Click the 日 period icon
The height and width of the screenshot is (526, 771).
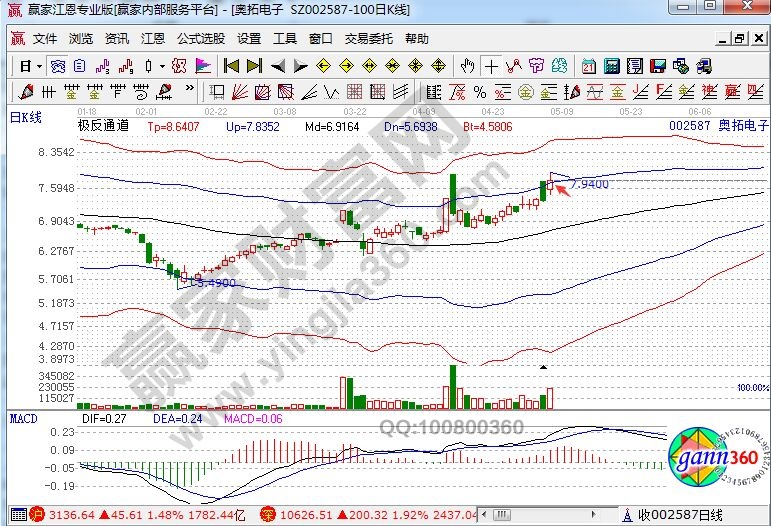pyautogui.click(x=26, y=66)
